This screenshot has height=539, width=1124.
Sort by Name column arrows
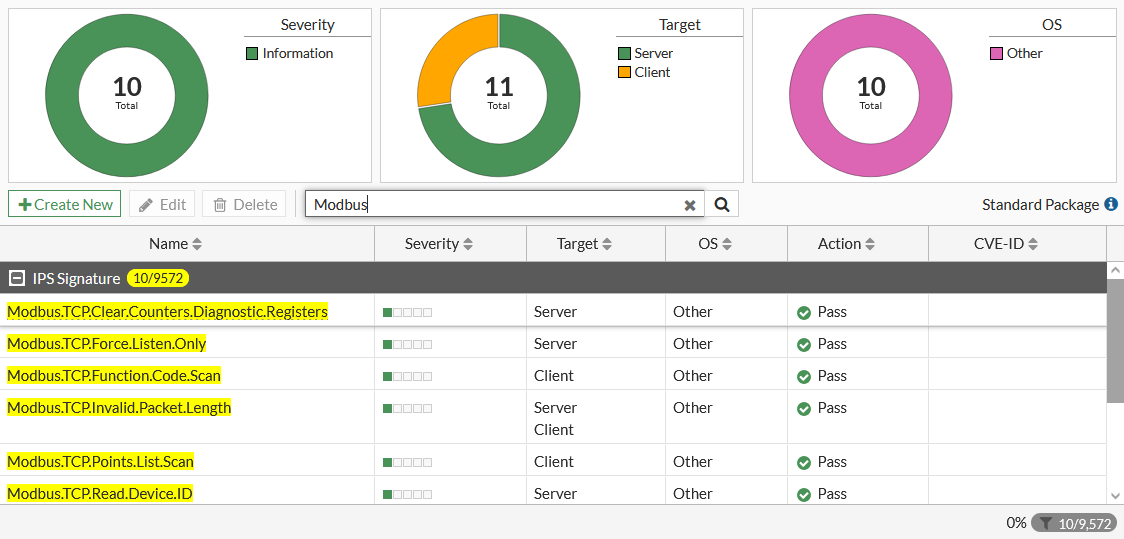coord(197,244)
